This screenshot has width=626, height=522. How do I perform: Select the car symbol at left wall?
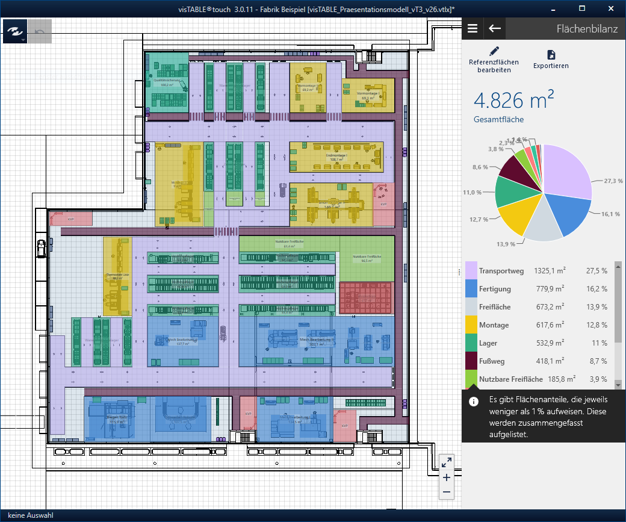tap(40, 248)
